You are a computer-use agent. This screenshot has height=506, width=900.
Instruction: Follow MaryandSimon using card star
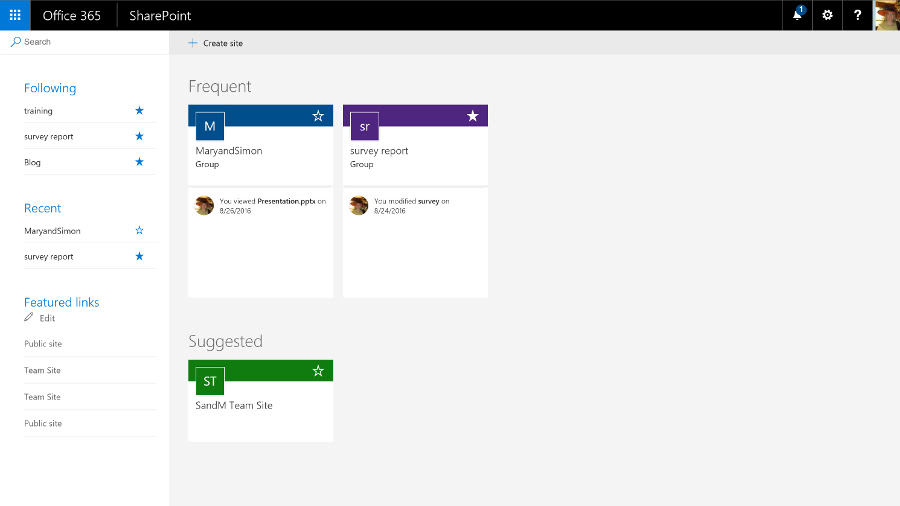point(318,116)
